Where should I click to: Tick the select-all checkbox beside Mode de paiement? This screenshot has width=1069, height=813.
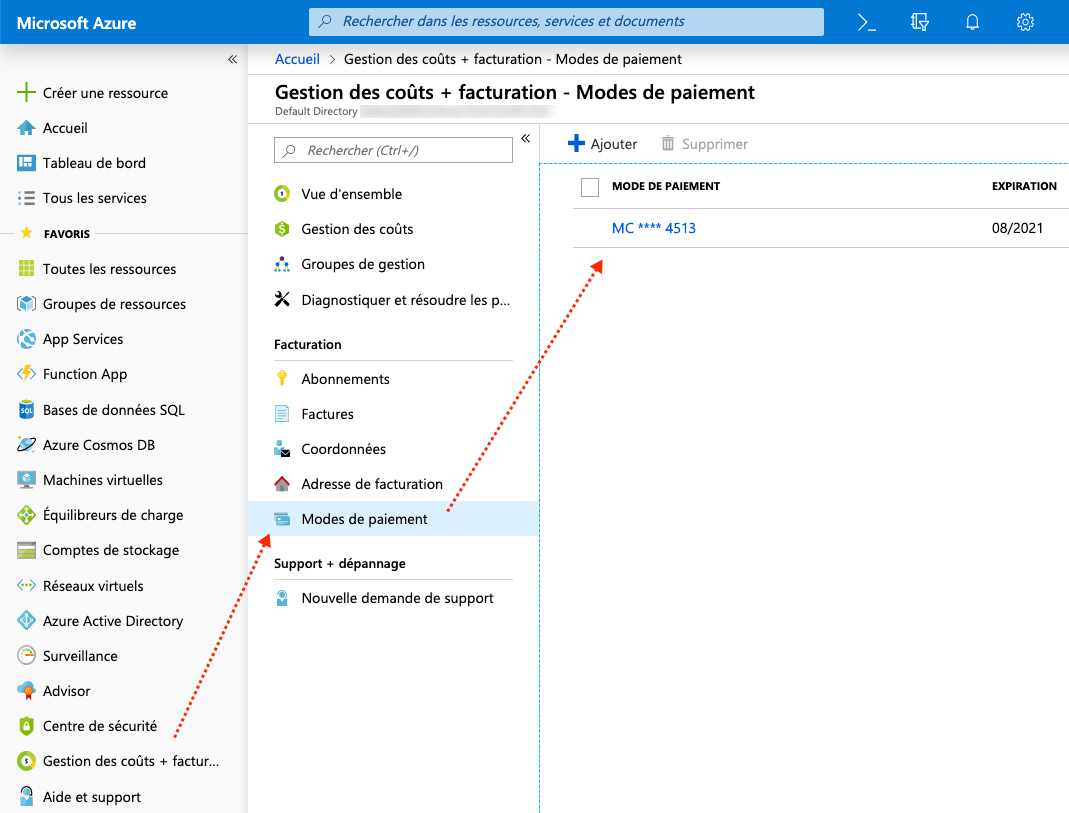tap(590, 187)
